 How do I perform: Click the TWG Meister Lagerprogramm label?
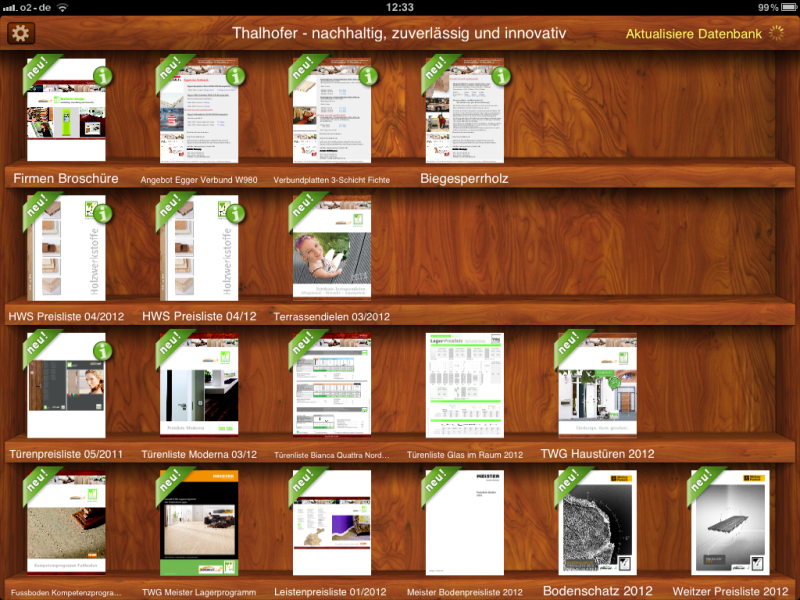point(199,592)
